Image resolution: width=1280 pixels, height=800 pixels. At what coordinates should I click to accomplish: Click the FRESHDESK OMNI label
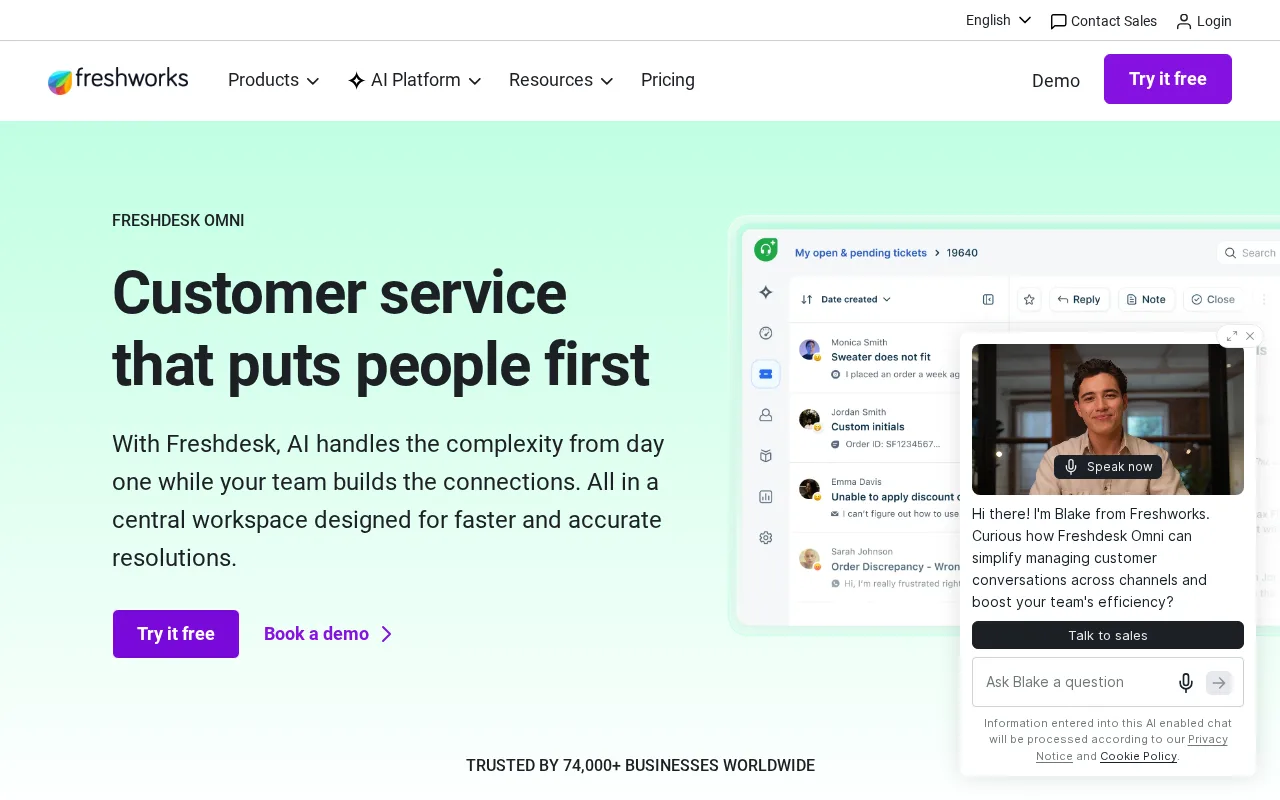pos(178,220)
